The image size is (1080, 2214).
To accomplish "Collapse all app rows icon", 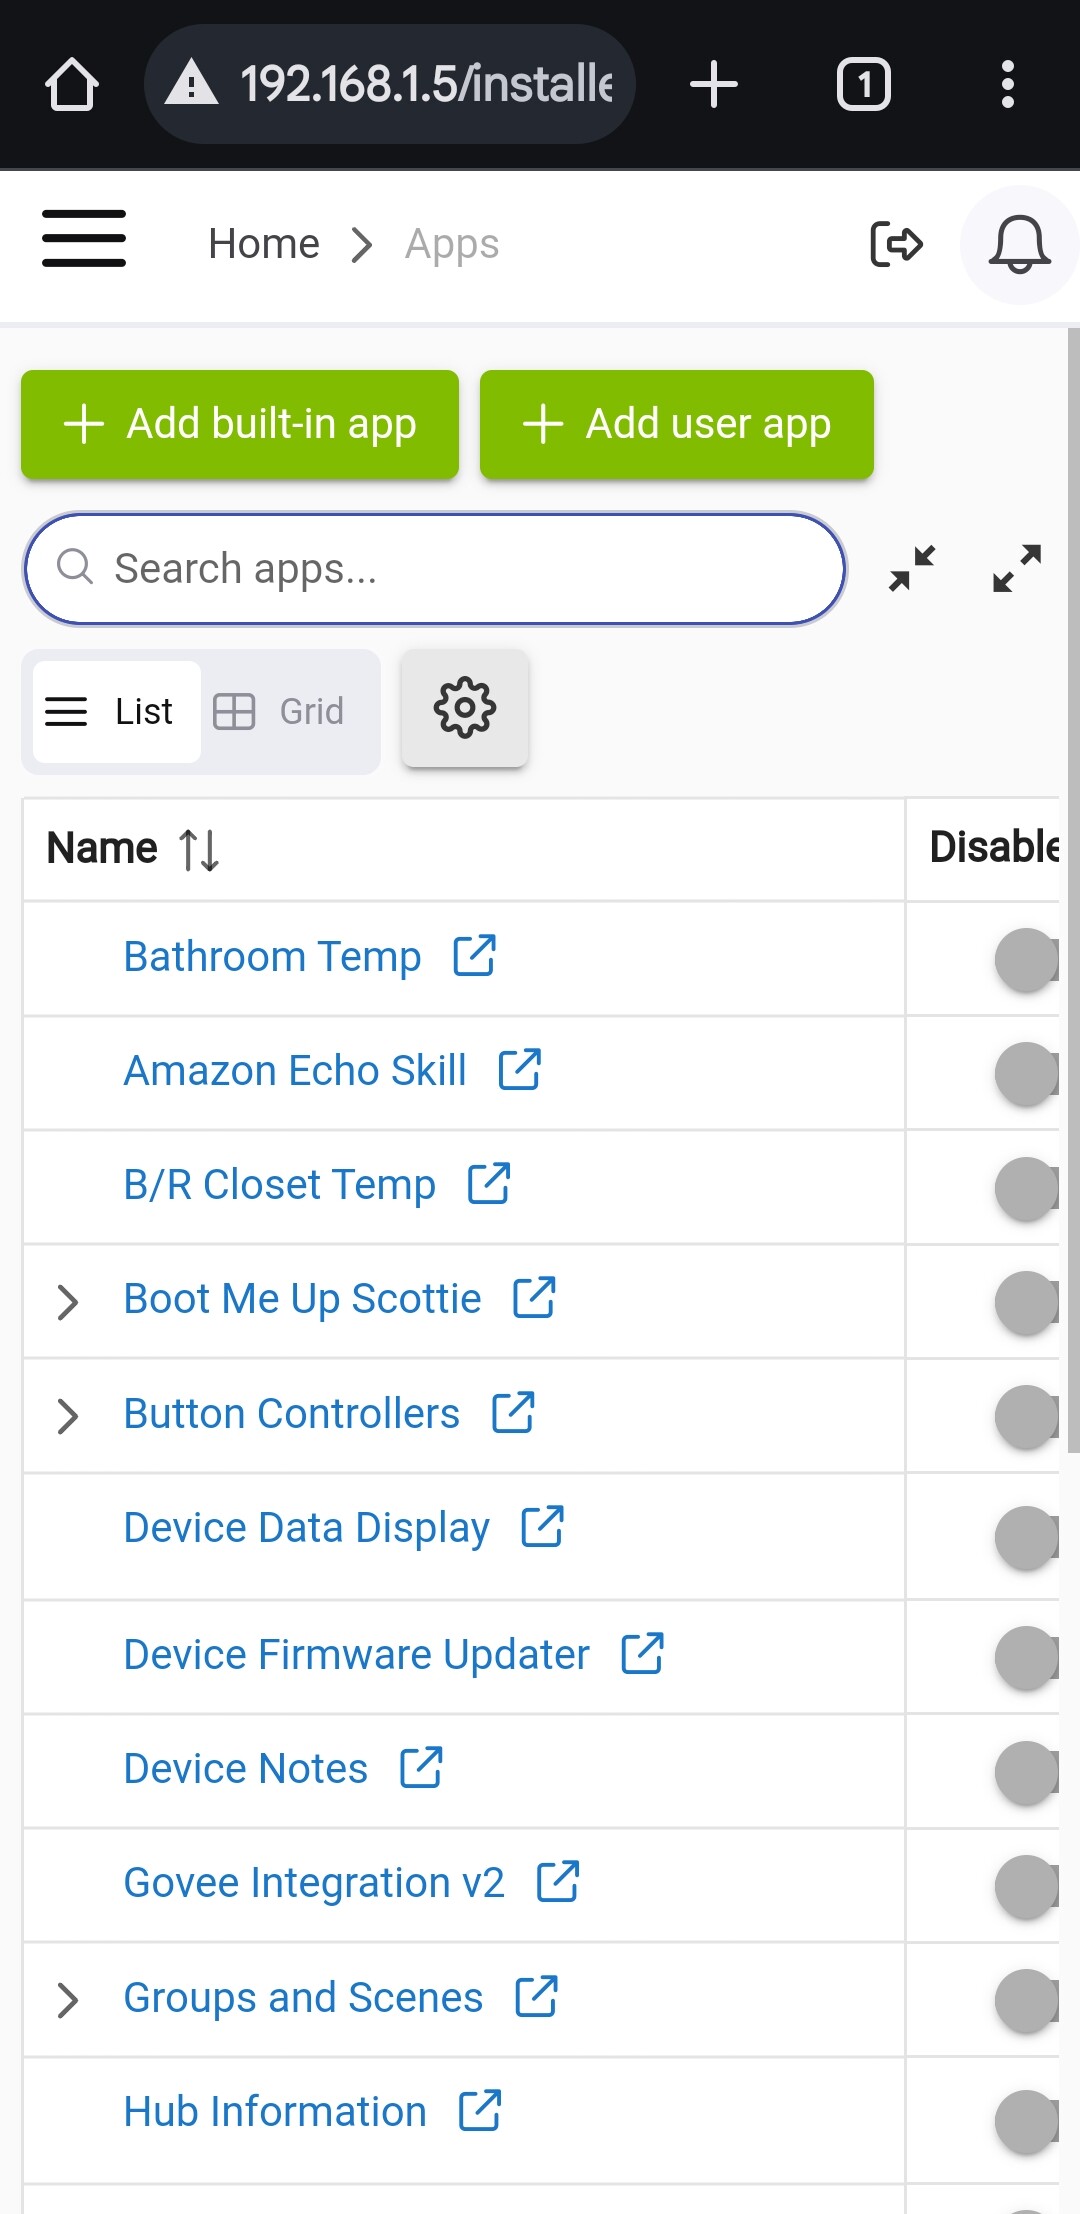I will 912,568.
